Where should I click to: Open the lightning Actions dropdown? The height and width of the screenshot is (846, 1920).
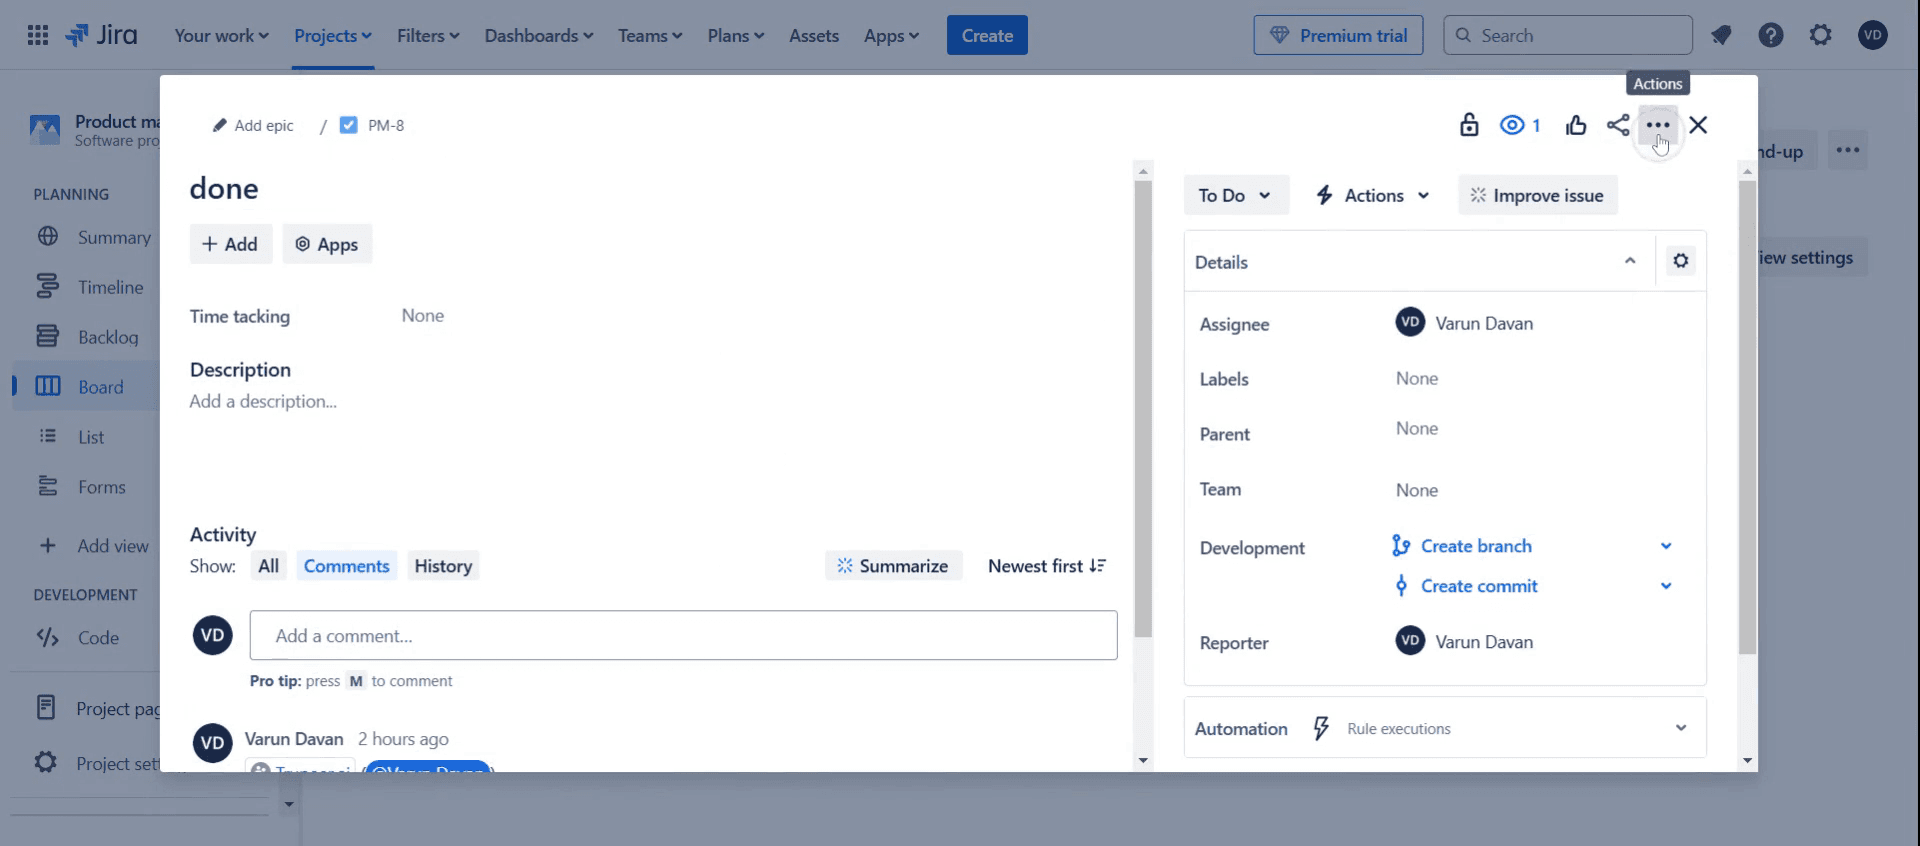pos(1373,195)
